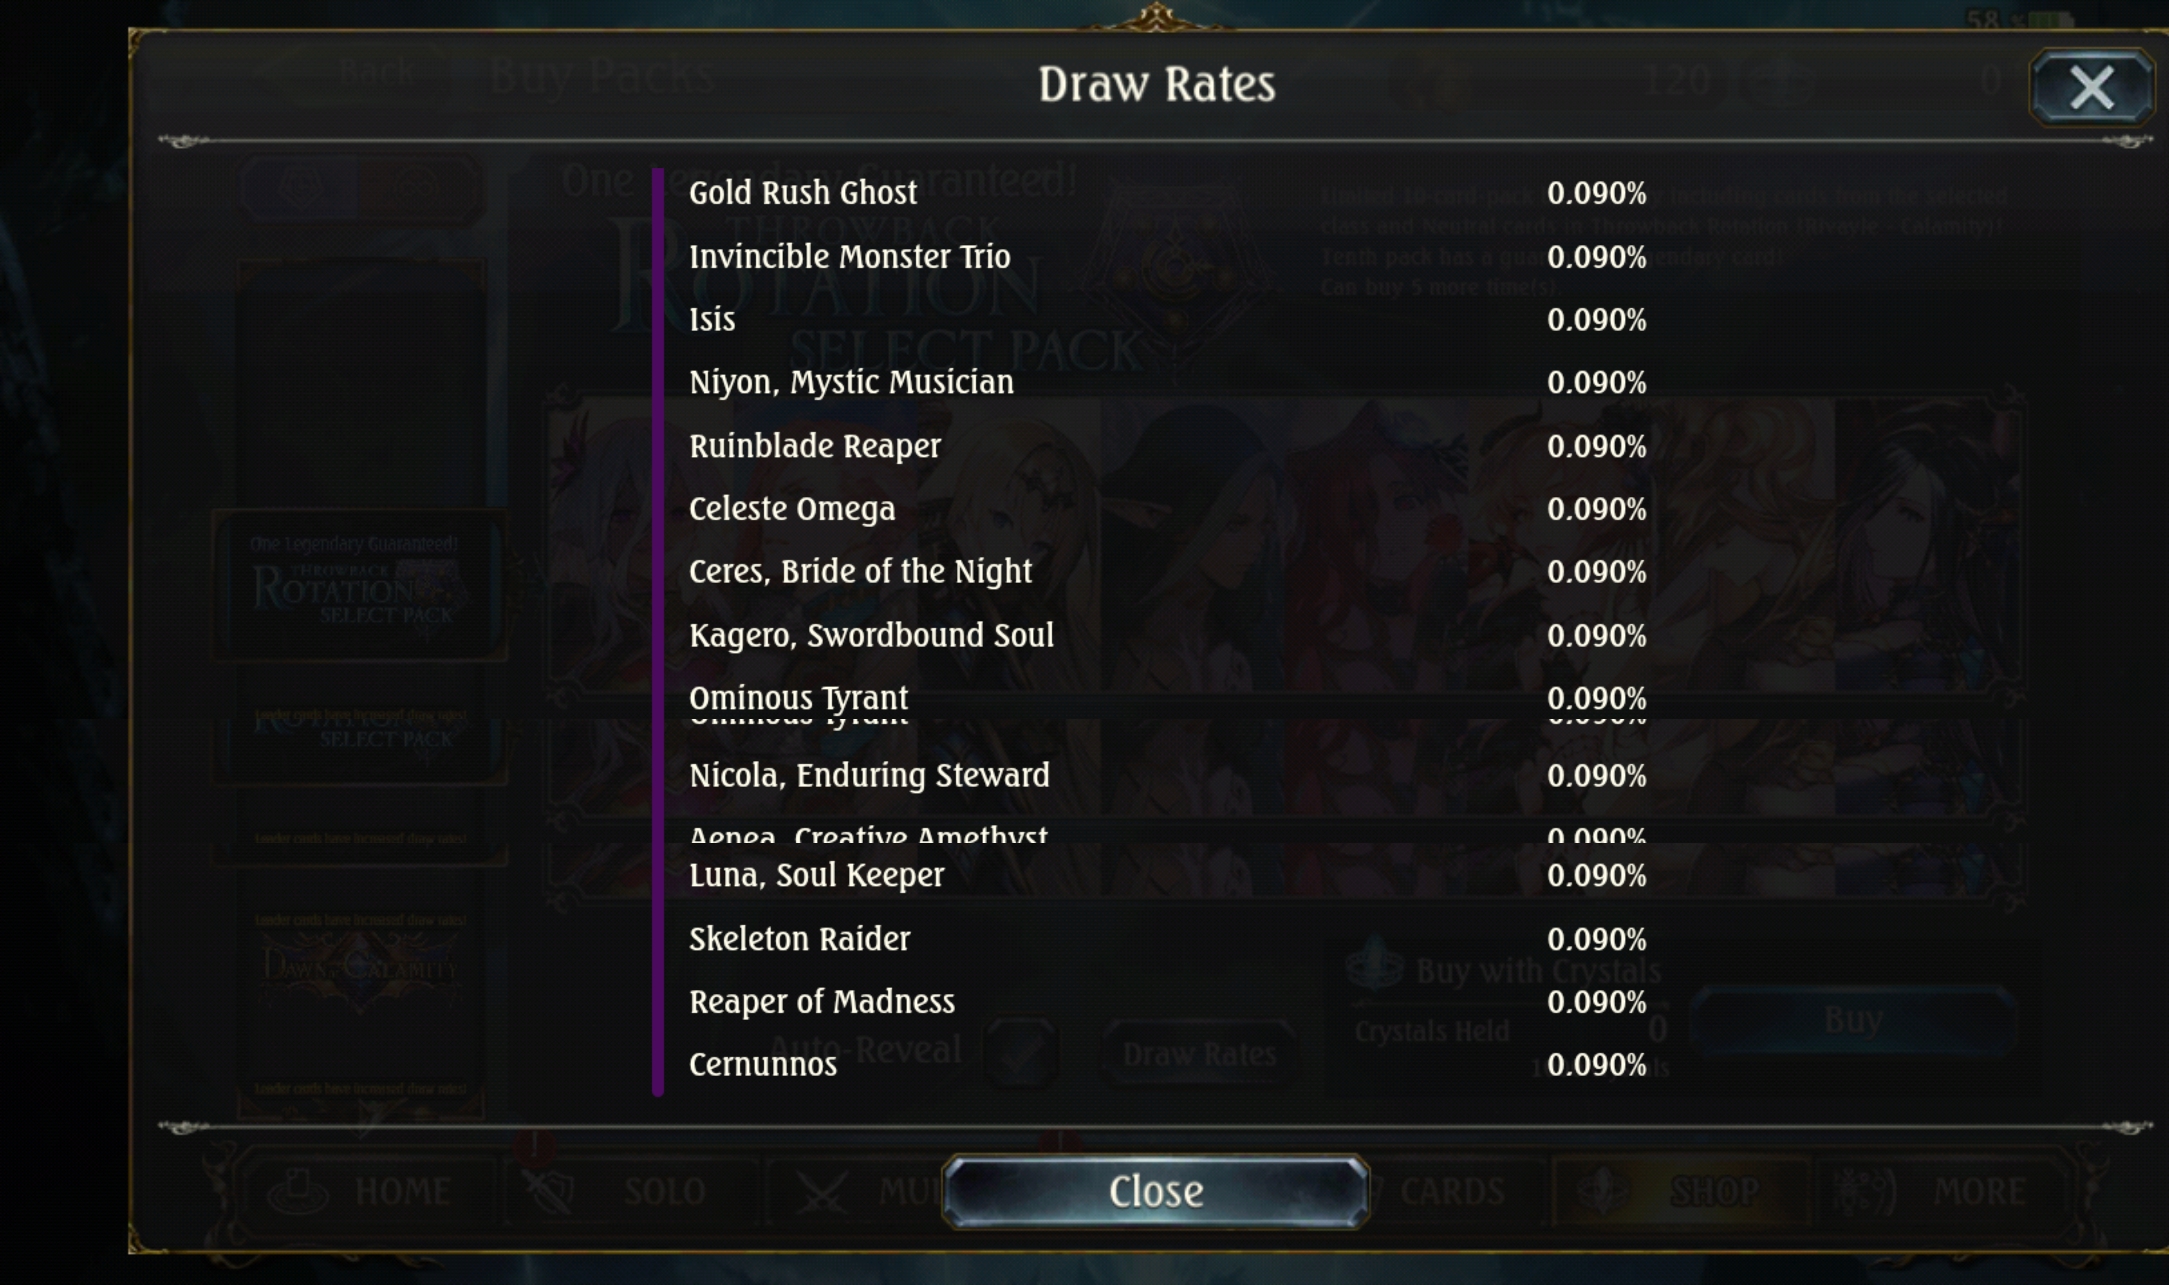
Task: Select Niyon, Mystic Musician entry
Action: 1167,383
